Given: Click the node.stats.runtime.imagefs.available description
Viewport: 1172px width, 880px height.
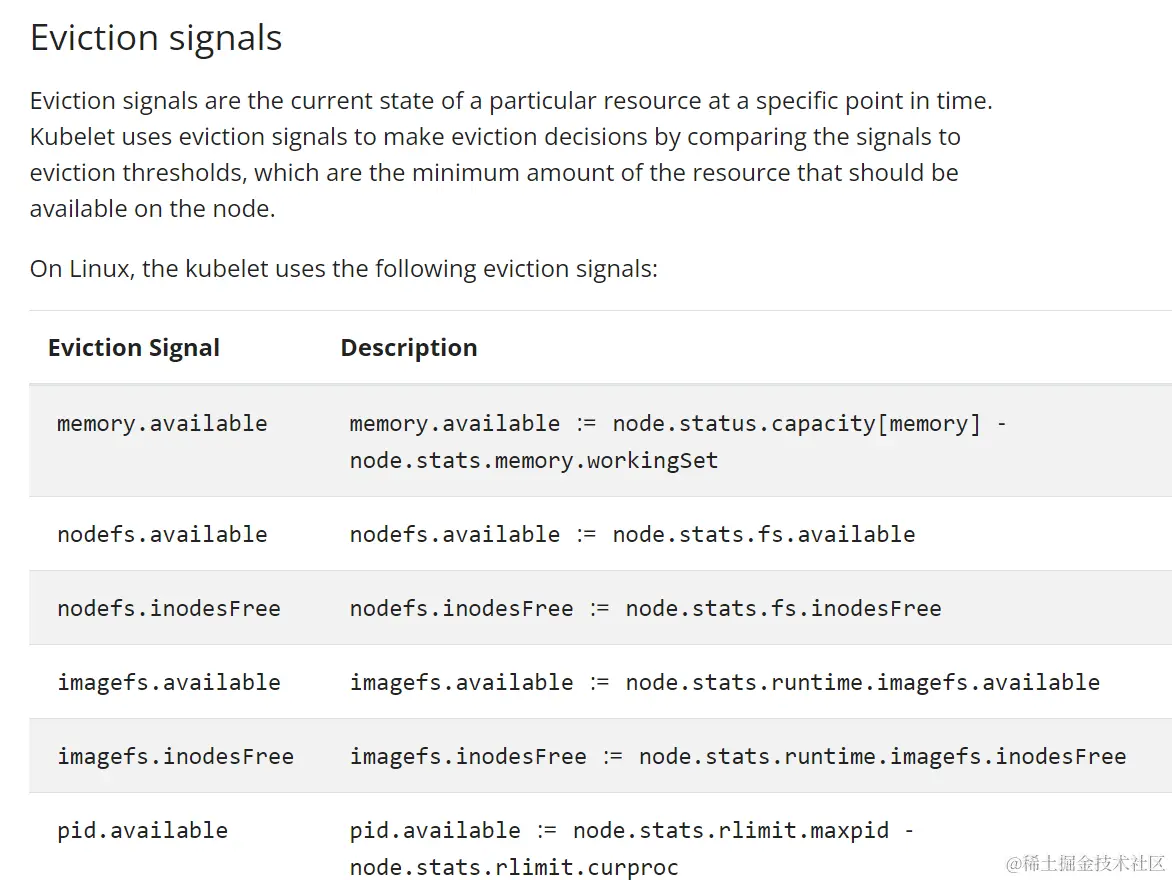Looking at the screenshot, I should (724, 682).
